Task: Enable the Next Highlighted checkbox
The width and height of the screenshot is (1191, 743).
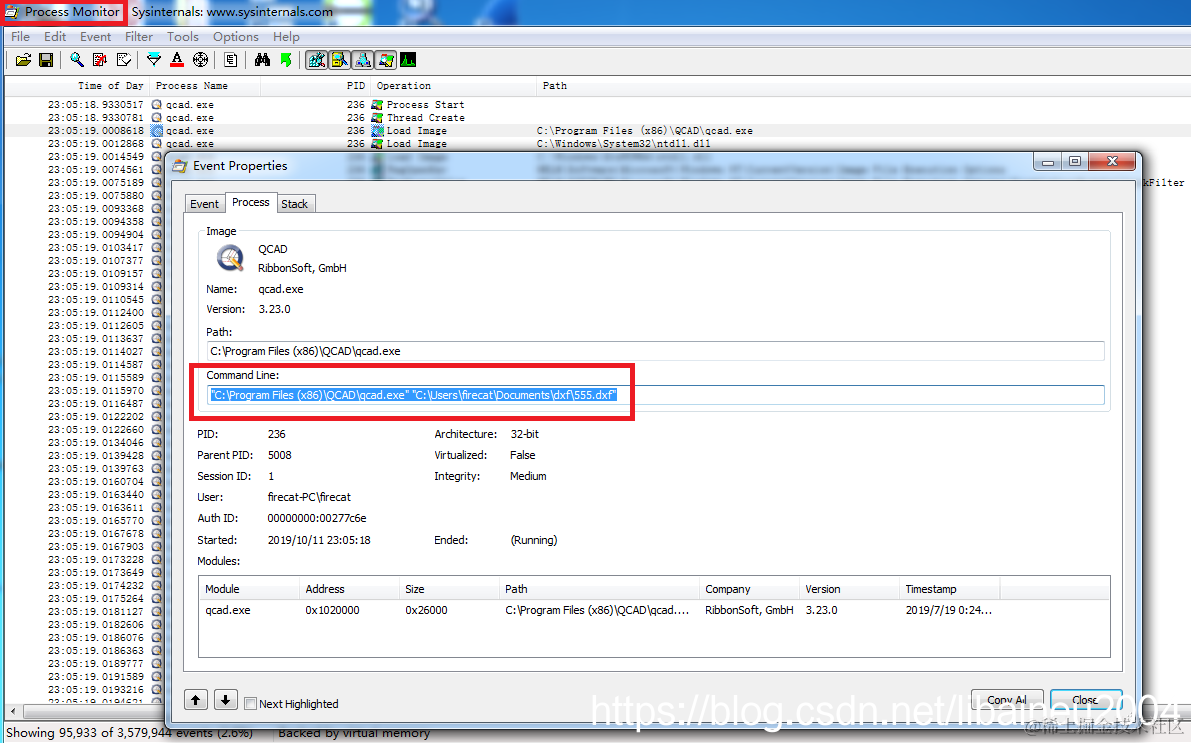Action: click(250, 703)
